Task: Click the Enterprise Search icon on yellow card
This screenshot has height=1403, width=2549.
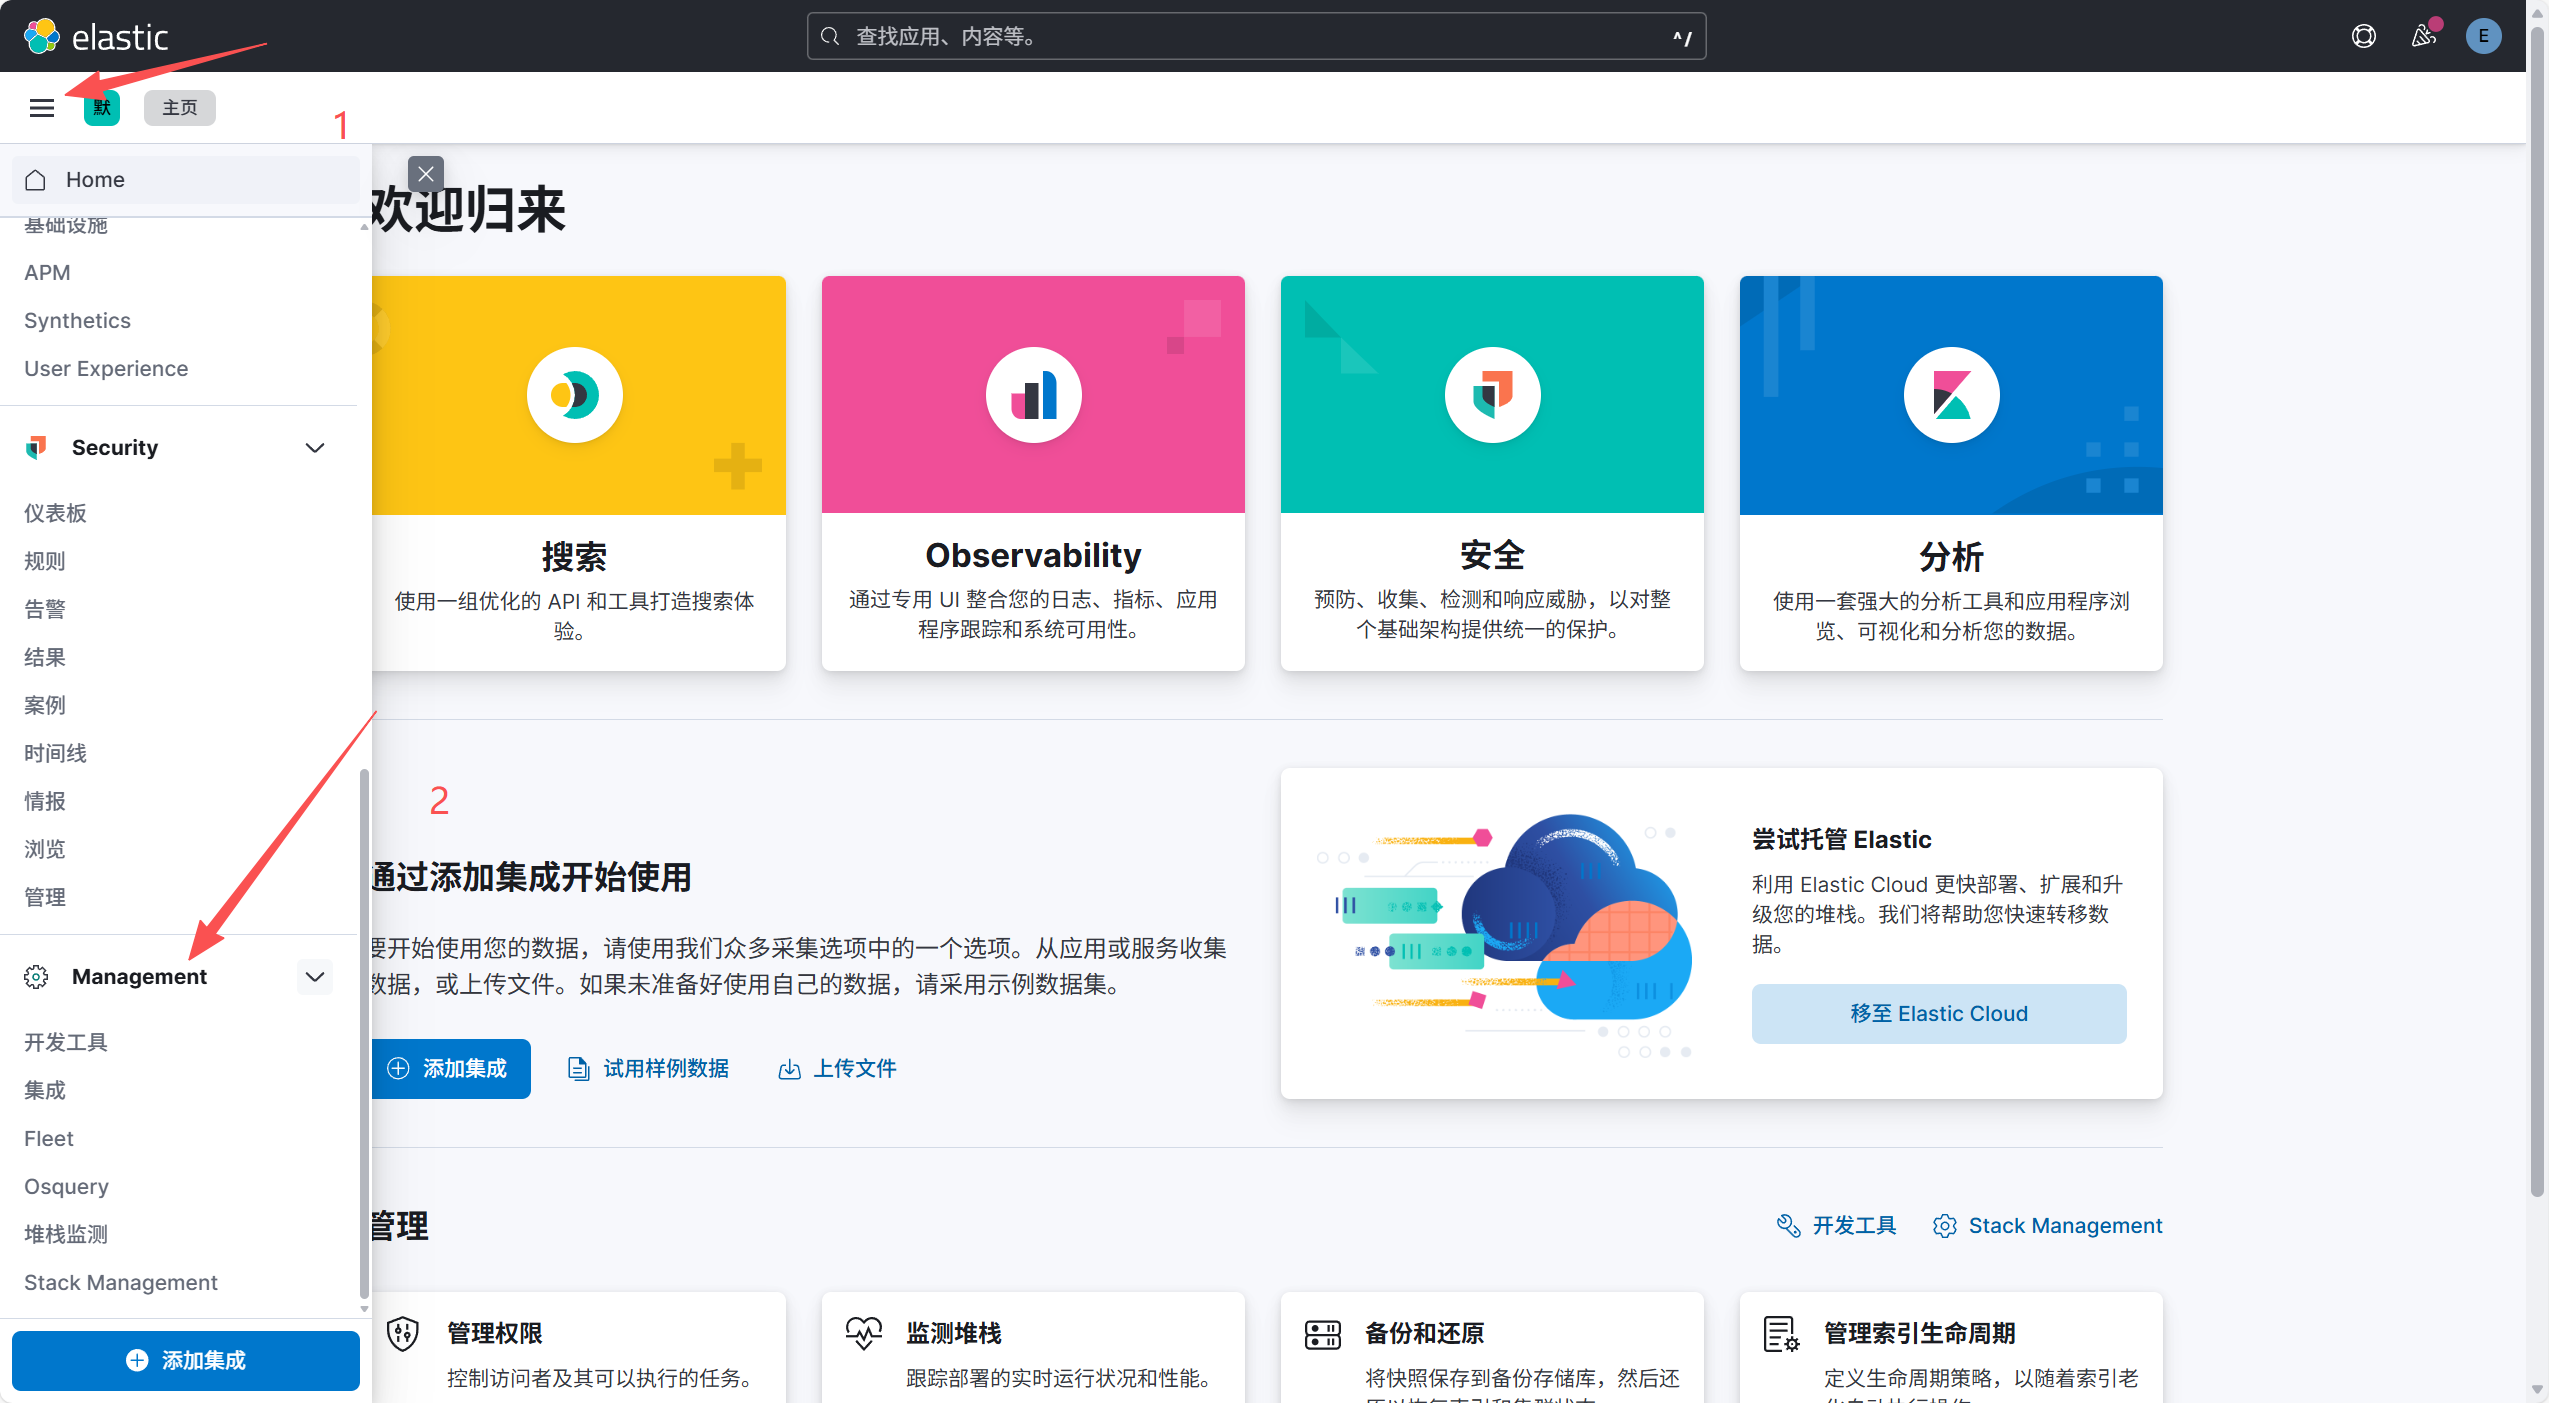Action: tap(575, 395)
